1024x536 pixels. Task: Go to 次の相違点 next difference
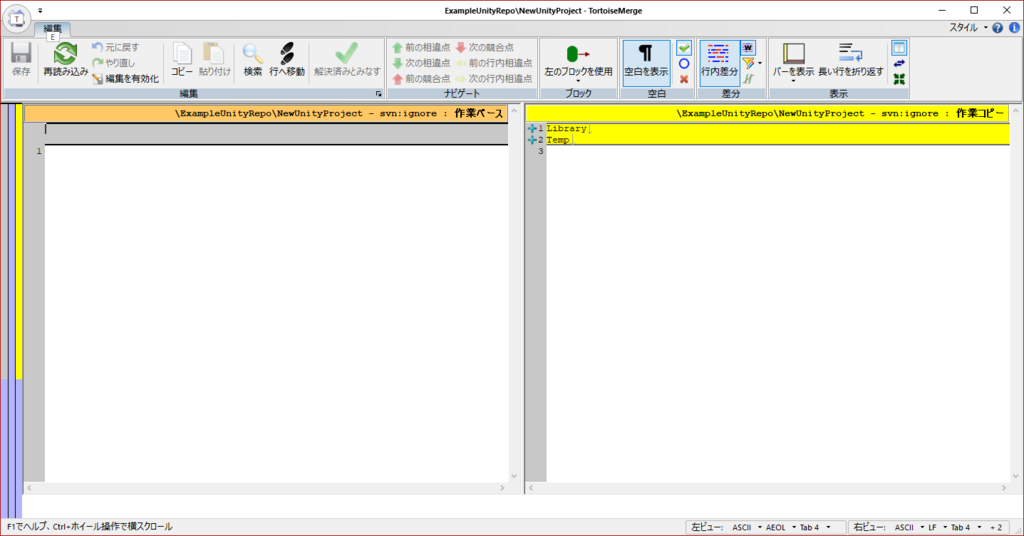pyautogui.click(x=421, y=63)
